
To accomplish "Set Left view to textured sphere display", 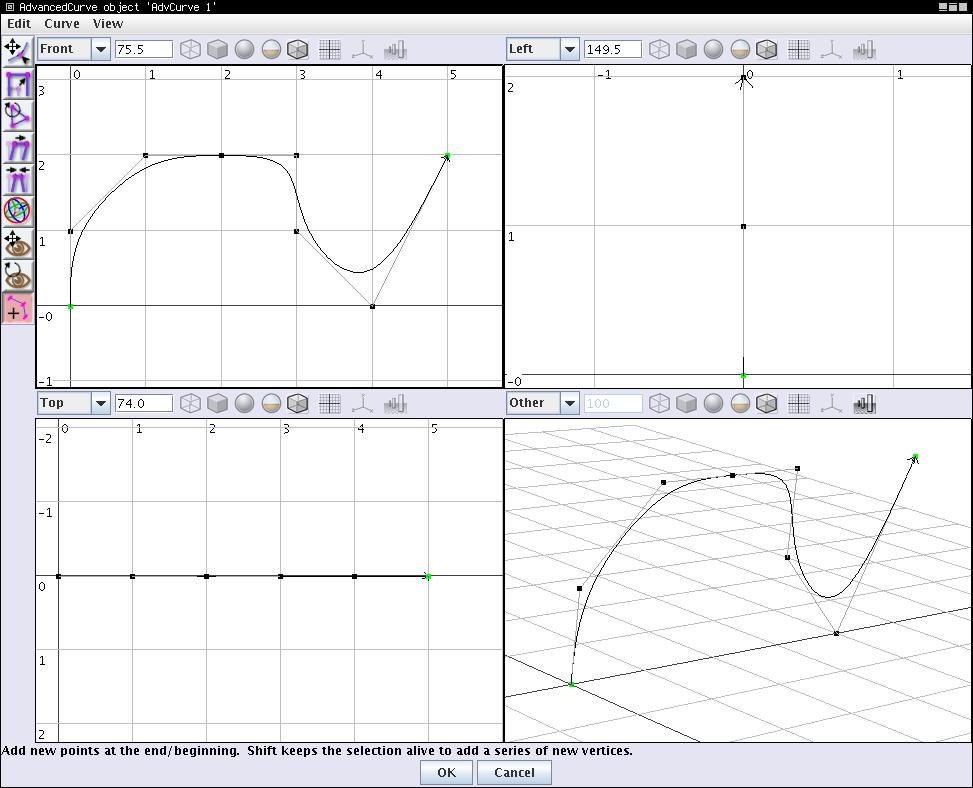I will (740, 50).
